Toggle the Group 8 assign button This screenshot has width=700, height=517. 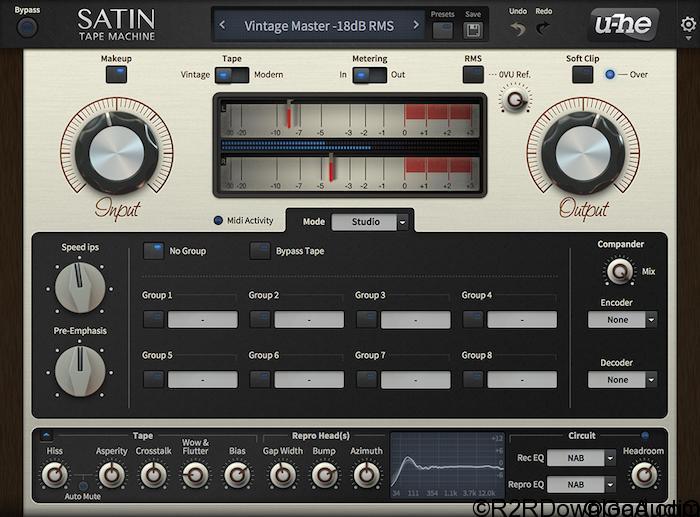[473, 379]
